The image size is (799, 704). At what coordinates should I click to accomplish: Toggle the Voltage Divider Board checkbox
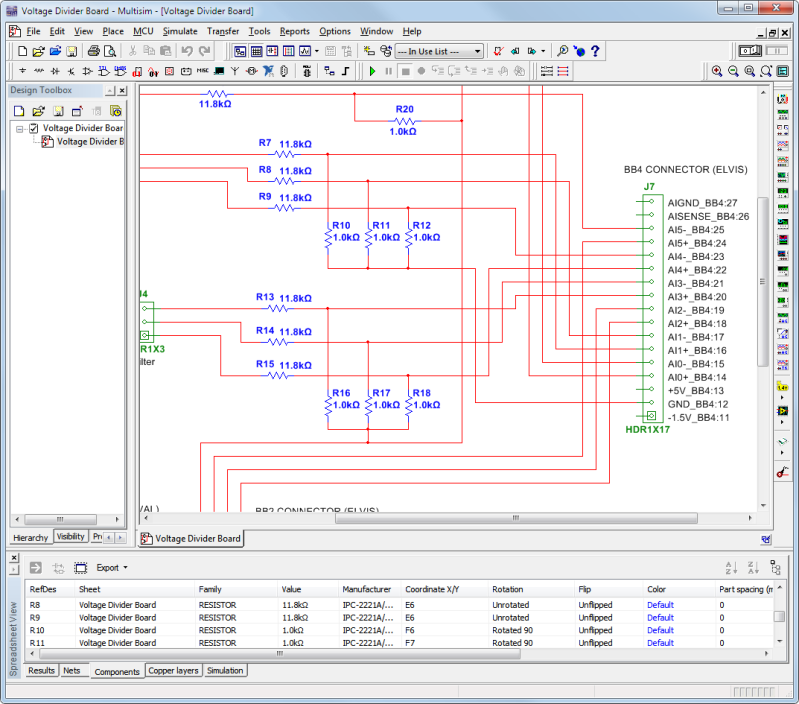coord(34,128)
